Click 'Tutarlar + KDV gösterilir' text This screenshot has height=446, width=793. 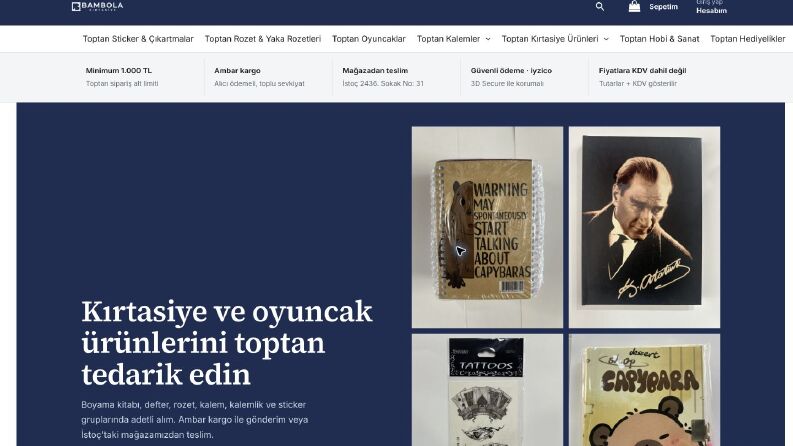(638, 84)
